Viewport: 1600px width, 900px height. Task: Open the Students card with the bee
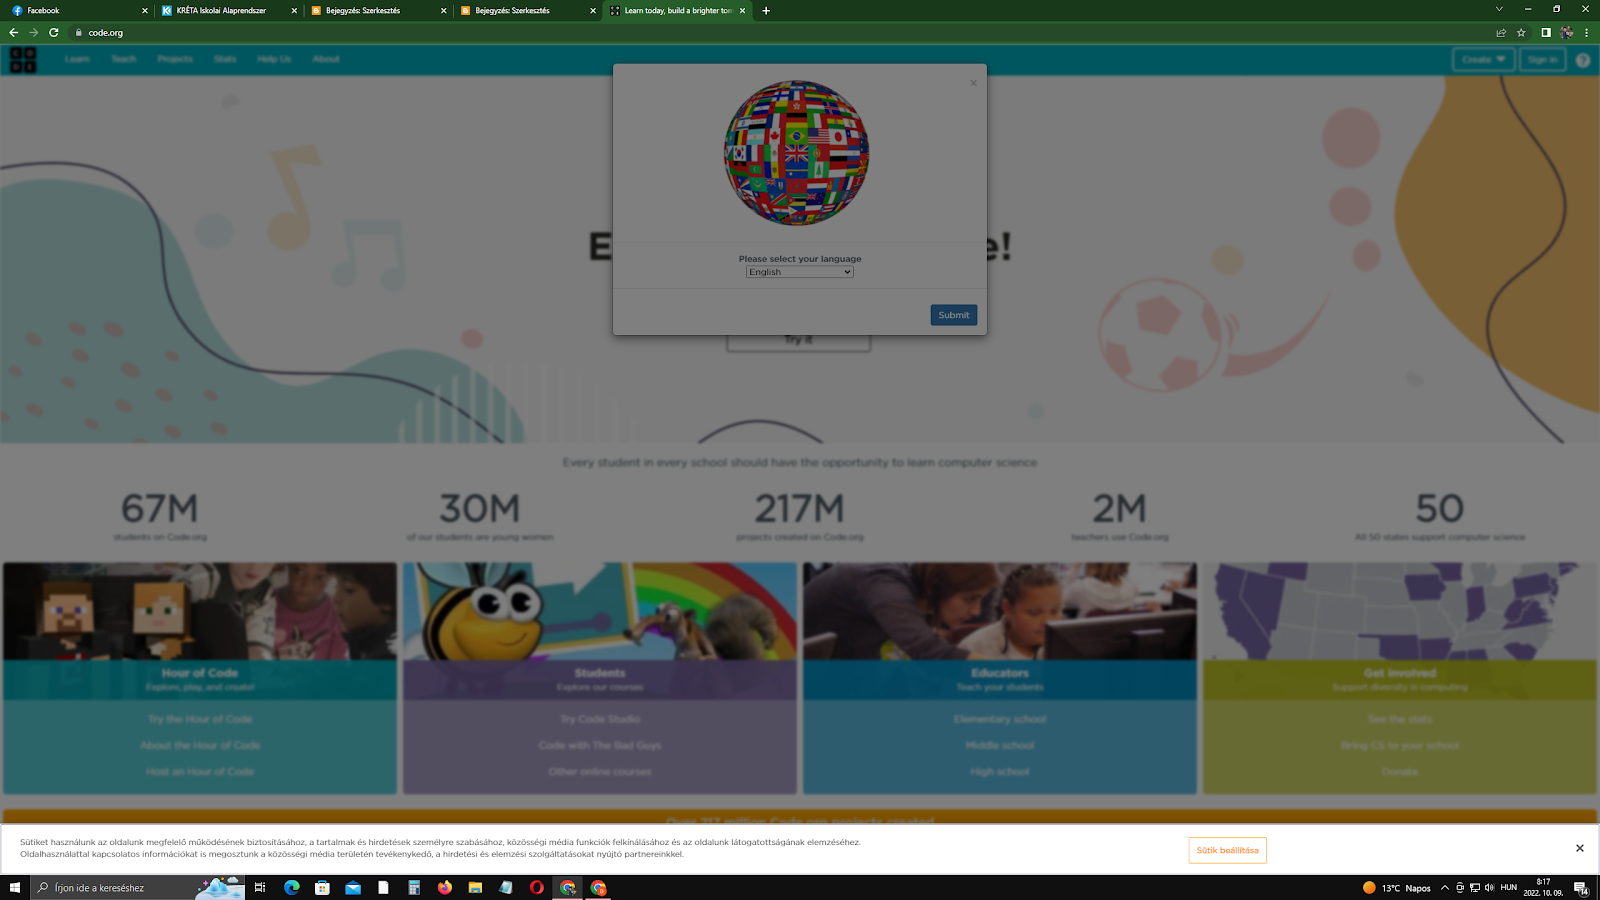600,611
